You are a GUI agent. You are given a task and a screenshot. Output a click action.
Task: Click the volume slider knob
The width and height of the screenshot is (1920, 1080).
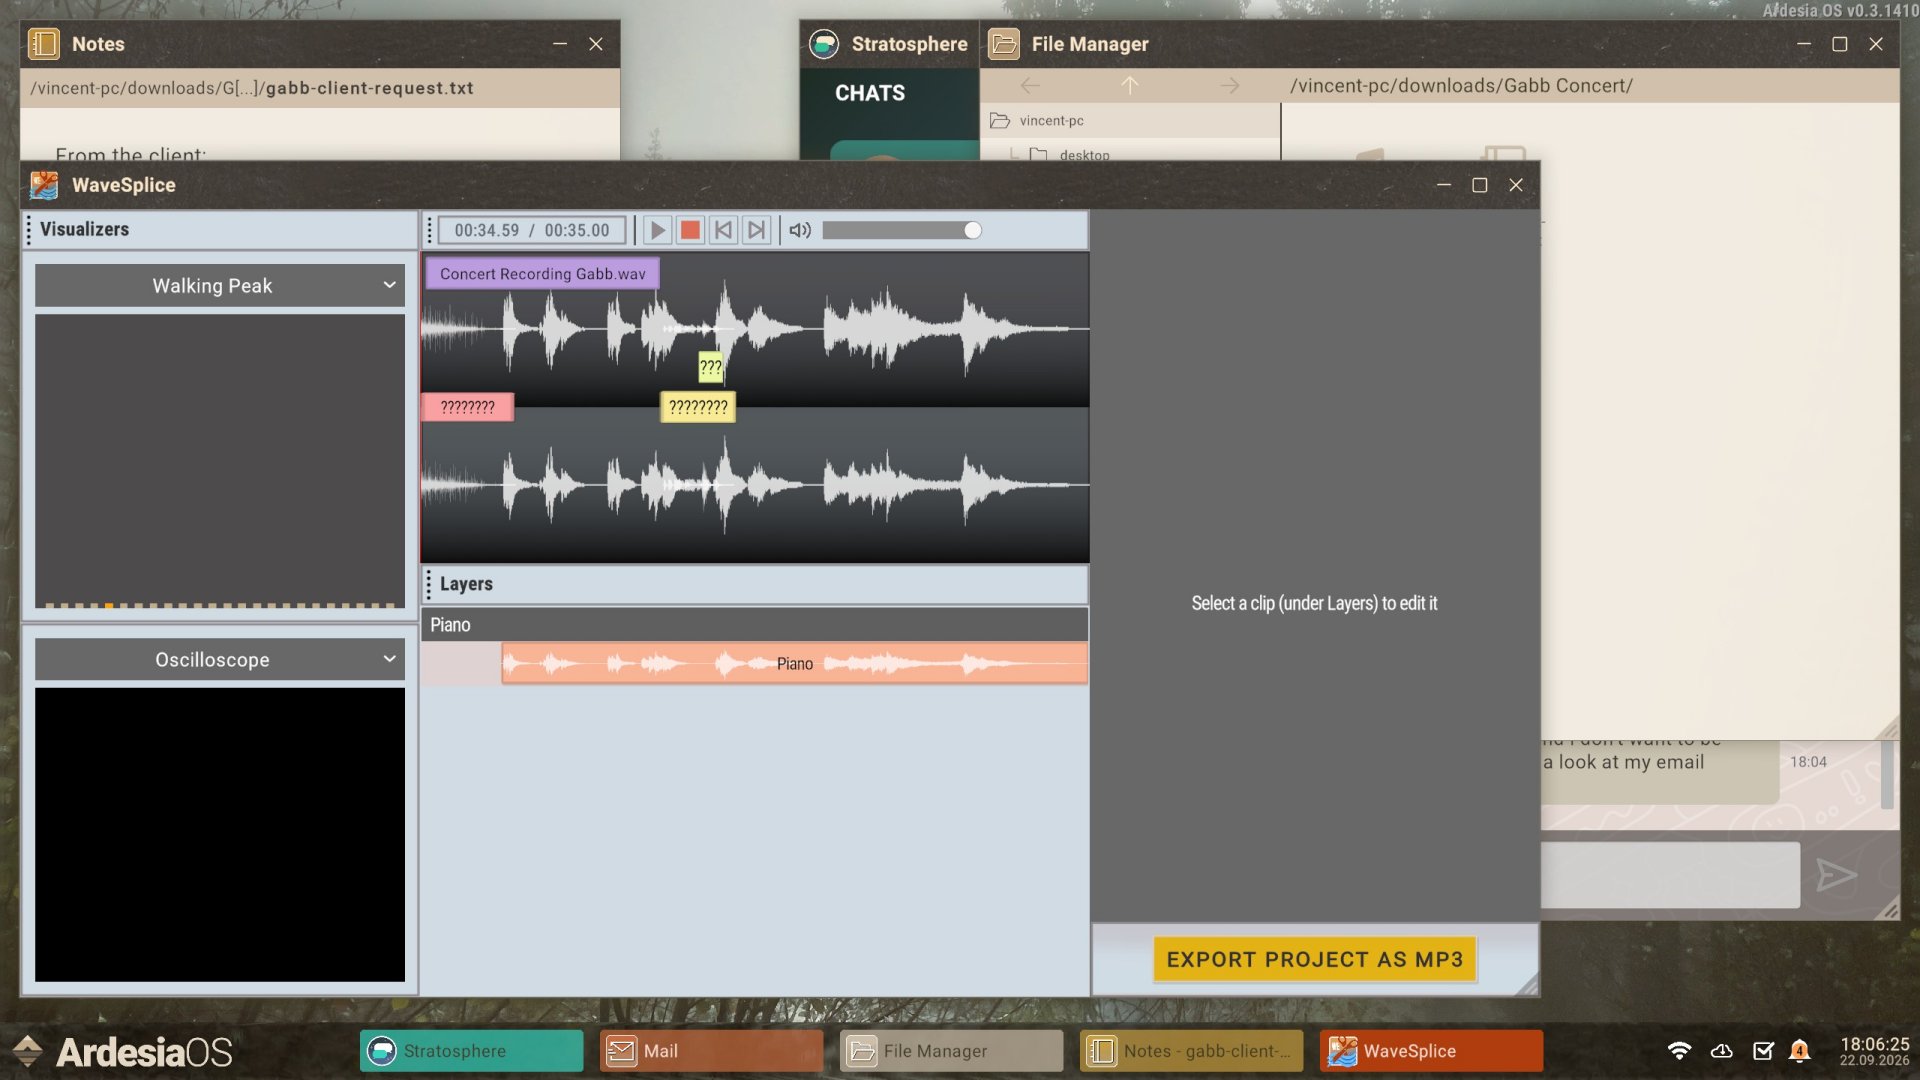[972, 230]
